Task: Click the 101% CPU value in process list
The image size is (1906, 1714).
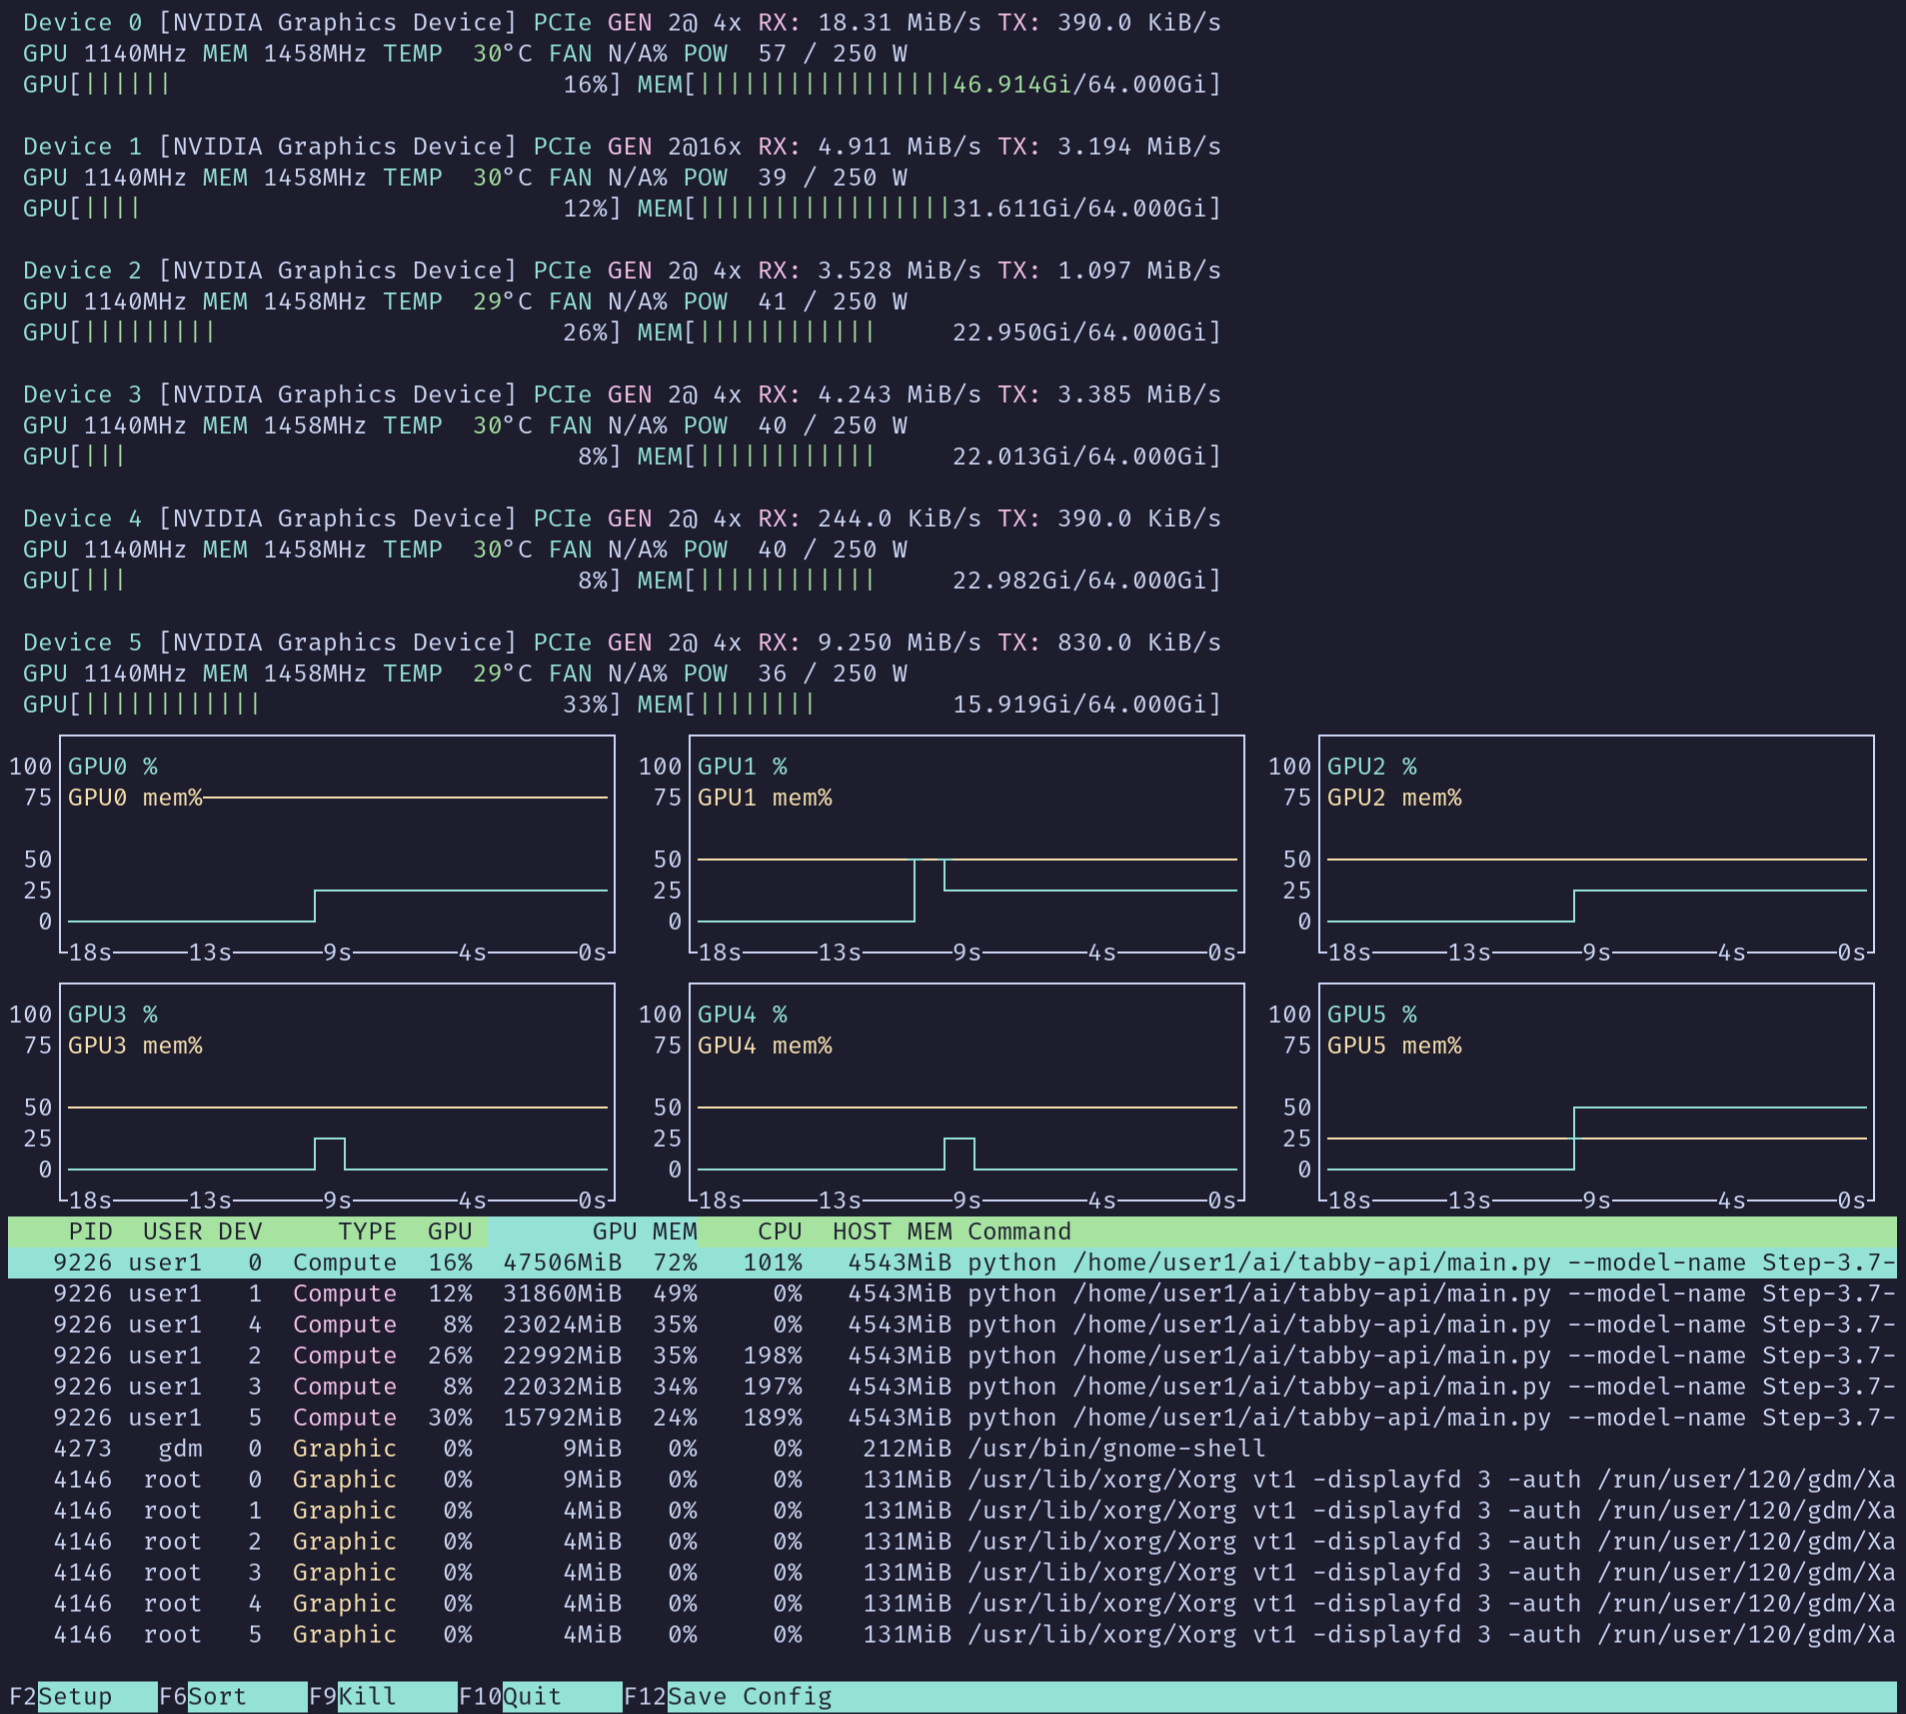Action: [772, 1262]
